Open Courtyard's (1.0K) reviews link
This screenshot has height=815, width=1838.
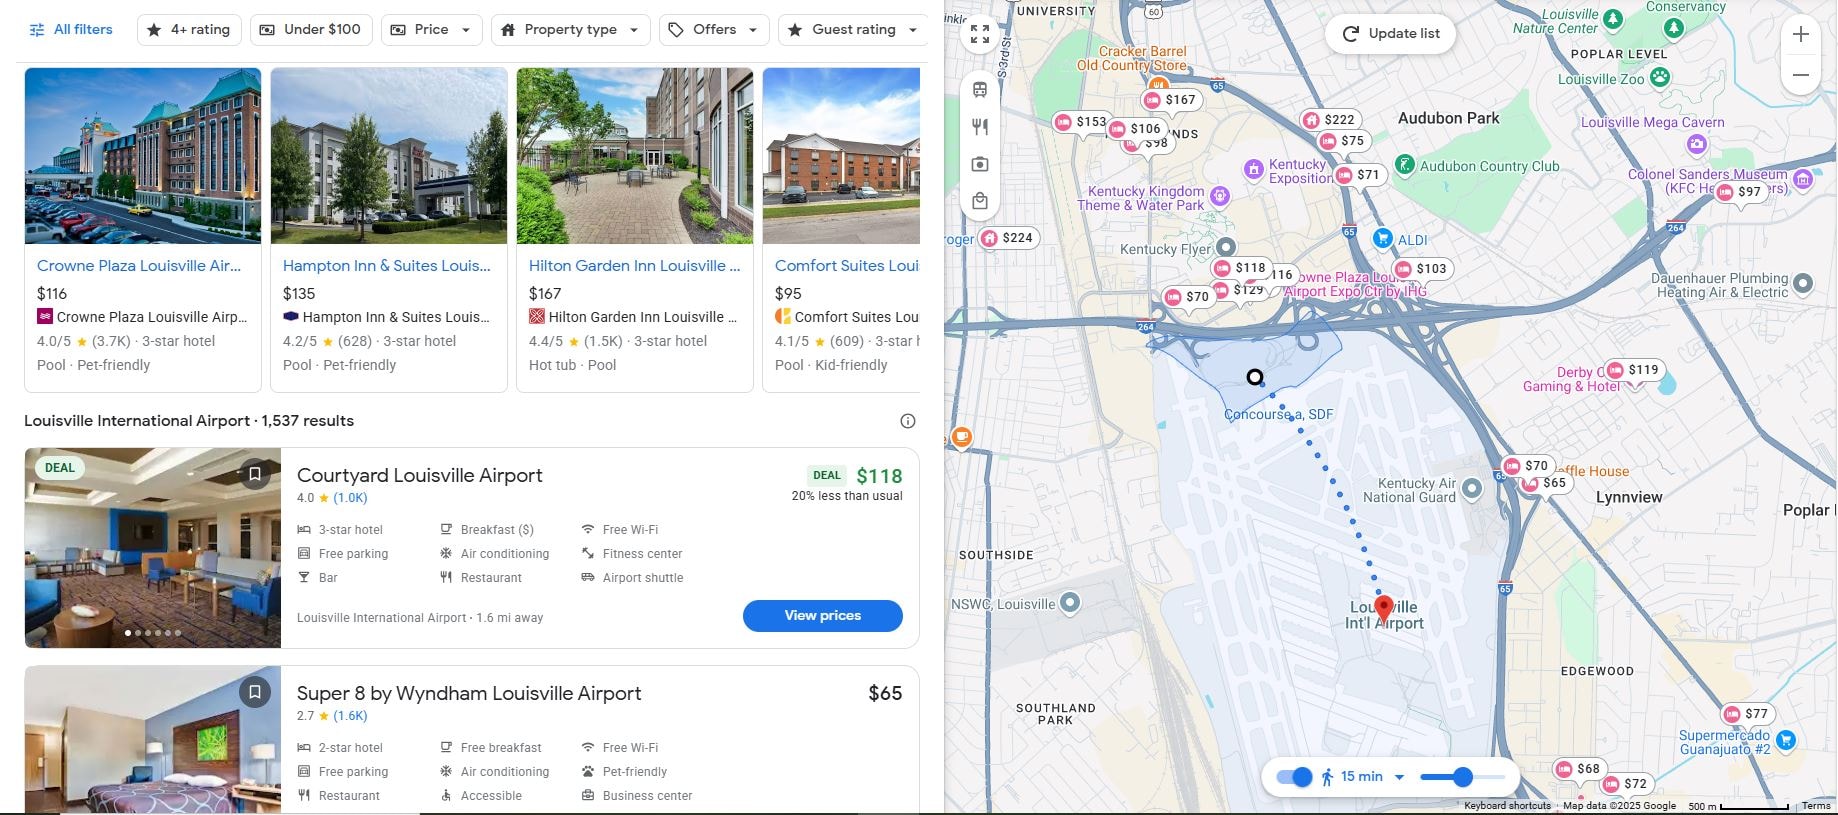click(x=351, y=498)
